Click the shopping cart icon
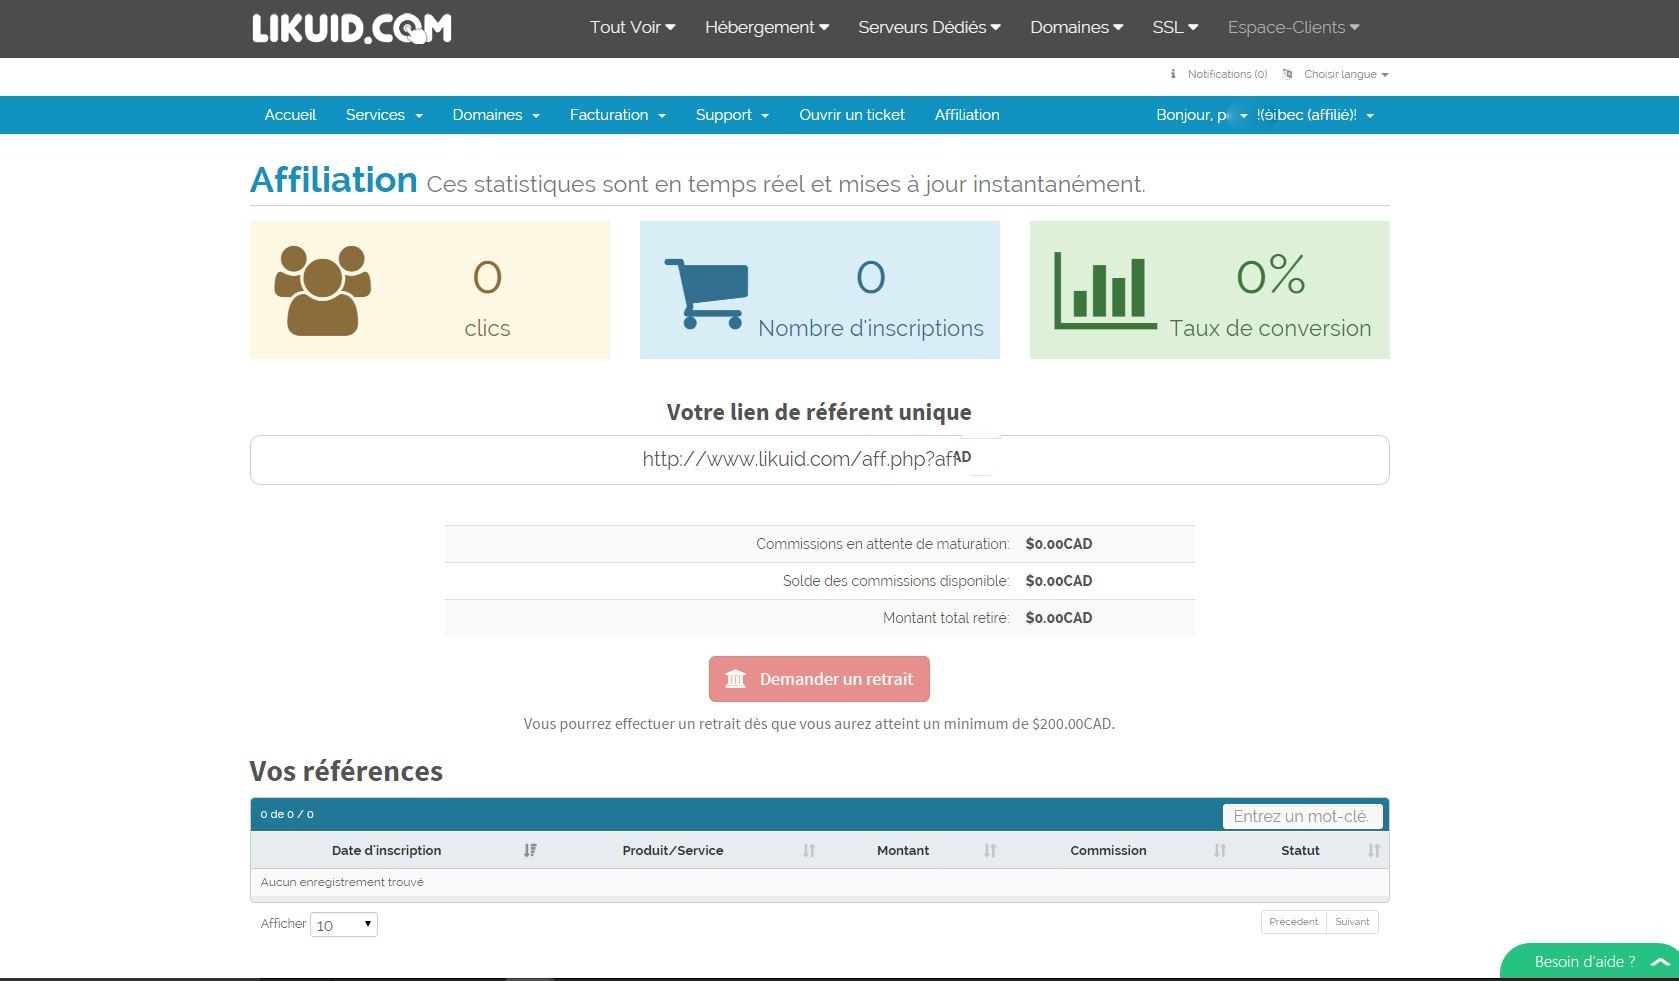Viewport: 1679px width, 981px height. [x=706, y=294]
